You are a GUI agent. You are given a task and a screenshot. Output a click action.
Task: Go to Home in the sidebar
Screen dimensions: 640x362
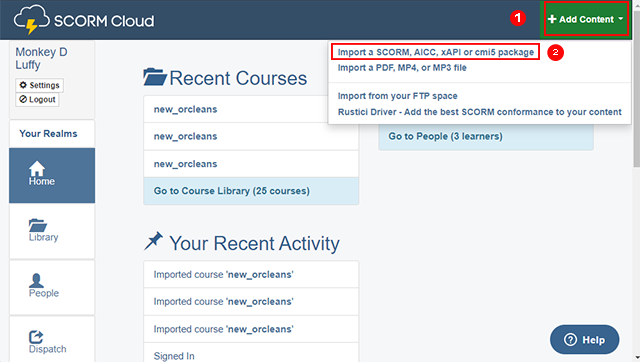point(52,175)
